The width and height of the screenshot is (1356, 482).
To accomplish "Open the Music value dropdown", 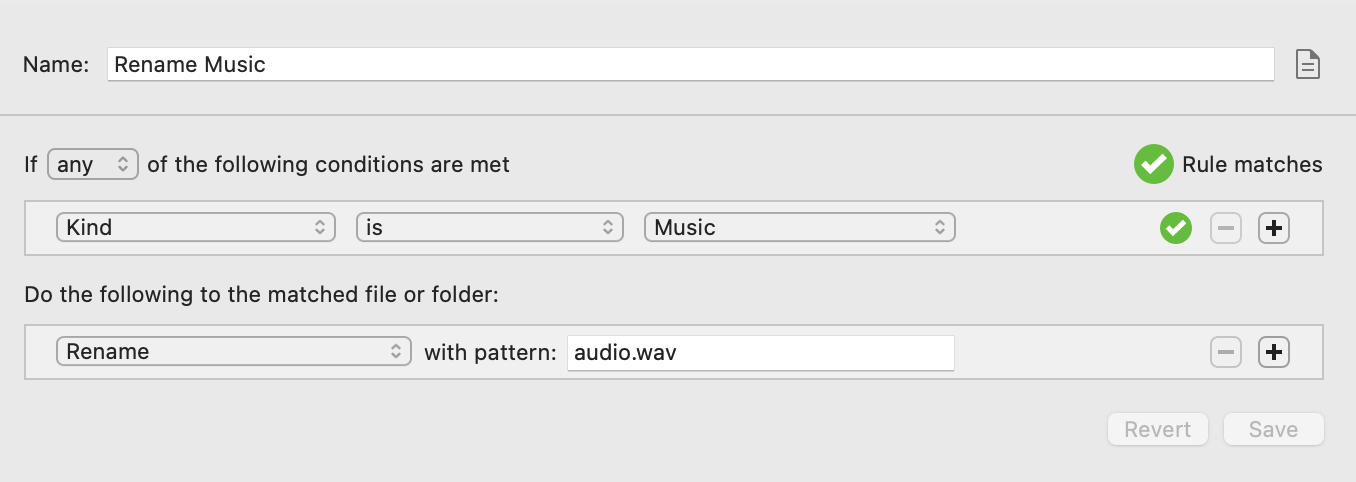I will [800, 227].
